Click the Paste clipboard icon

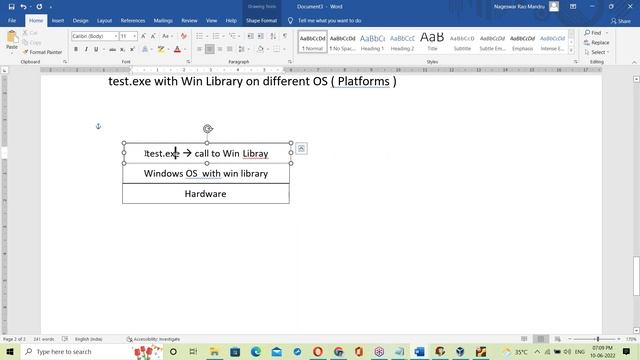12,37
